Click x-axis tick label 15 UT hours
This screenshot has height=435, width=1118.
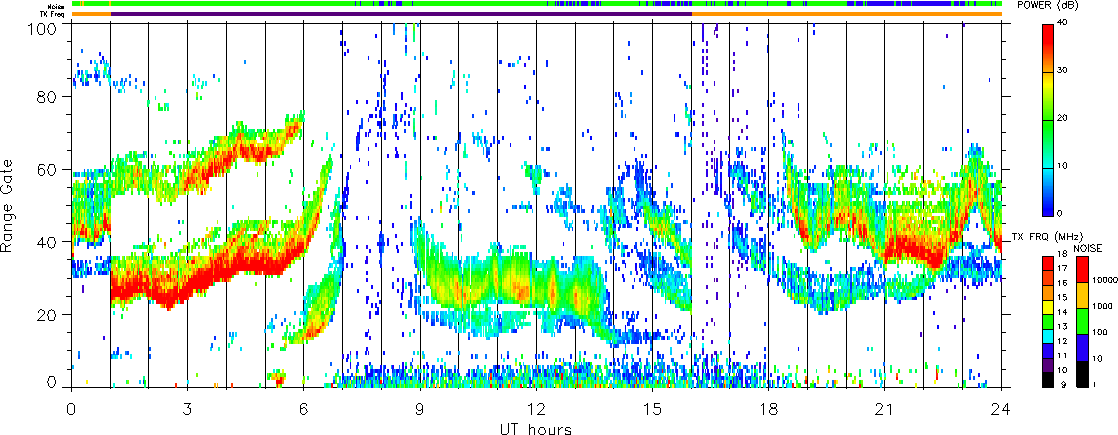[652, 409]
